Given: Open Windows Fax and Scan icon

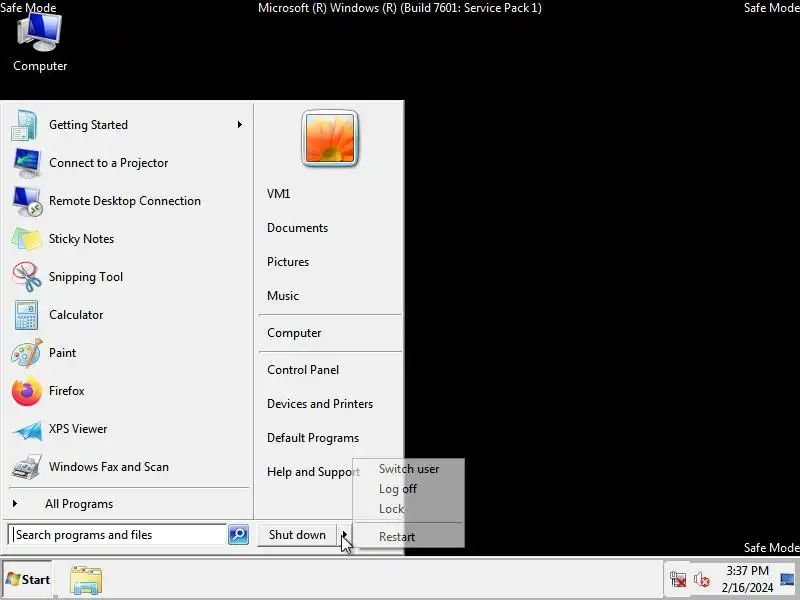Looking at the screenshot, I should 27,467.
